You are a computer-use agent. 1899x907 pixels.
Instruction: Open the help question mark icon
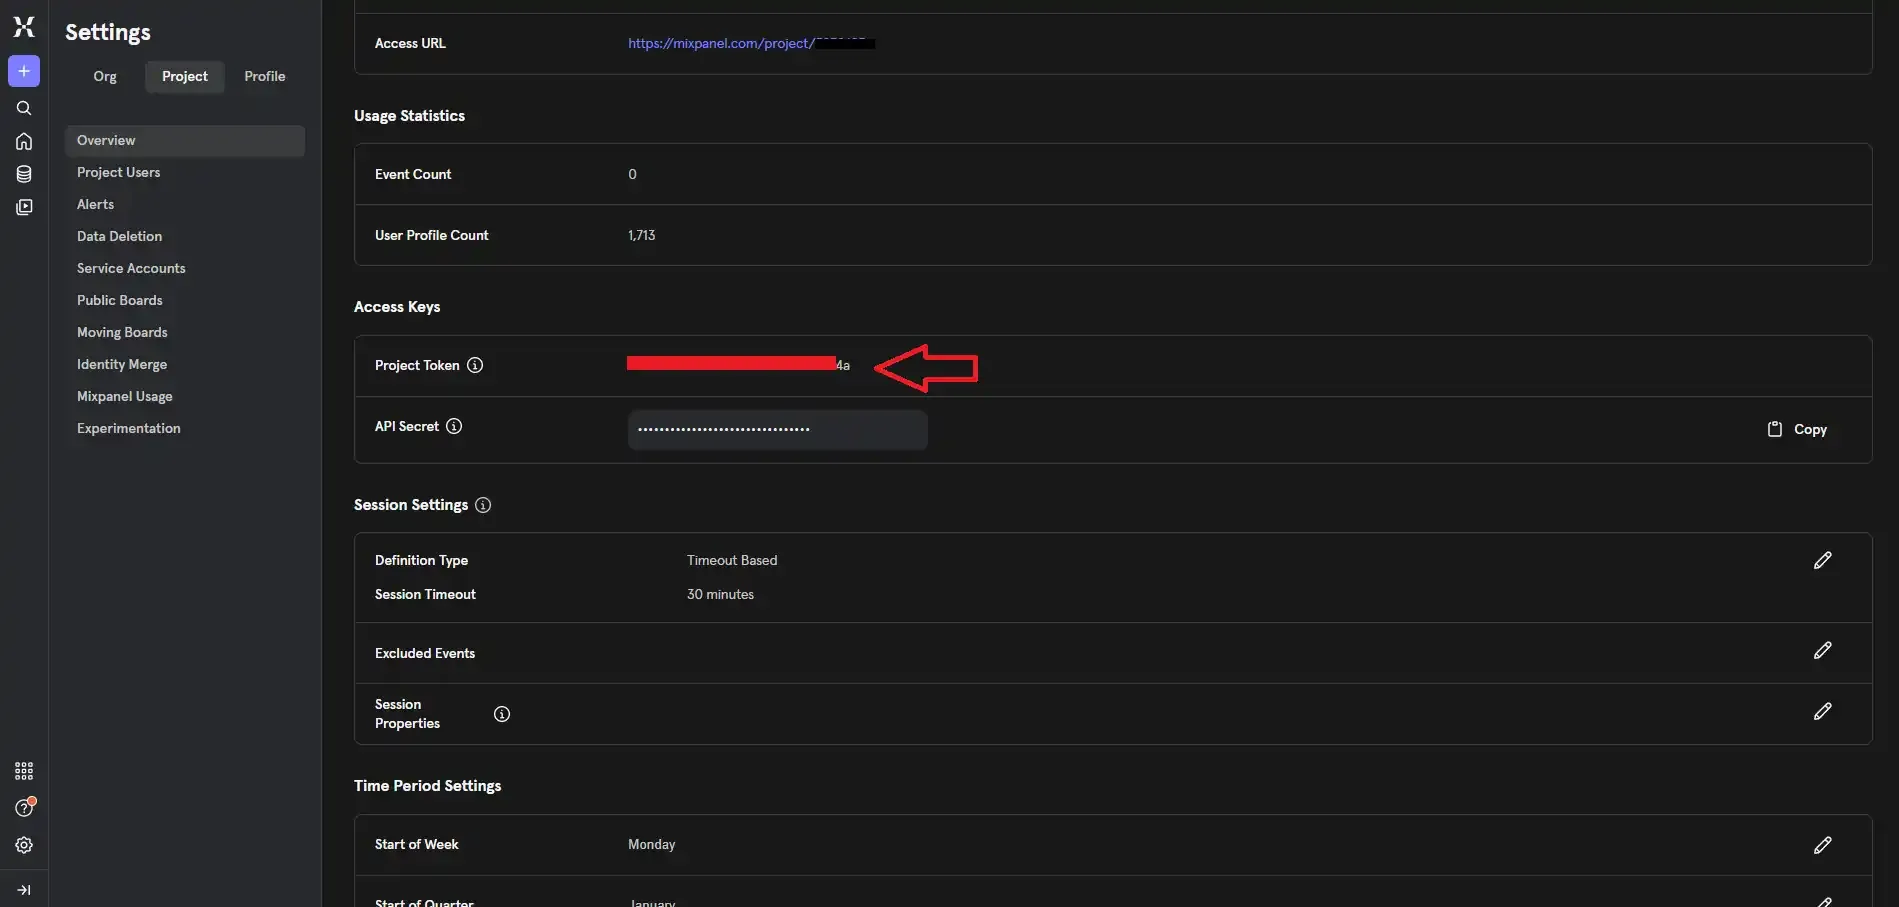tap(24, 808)
